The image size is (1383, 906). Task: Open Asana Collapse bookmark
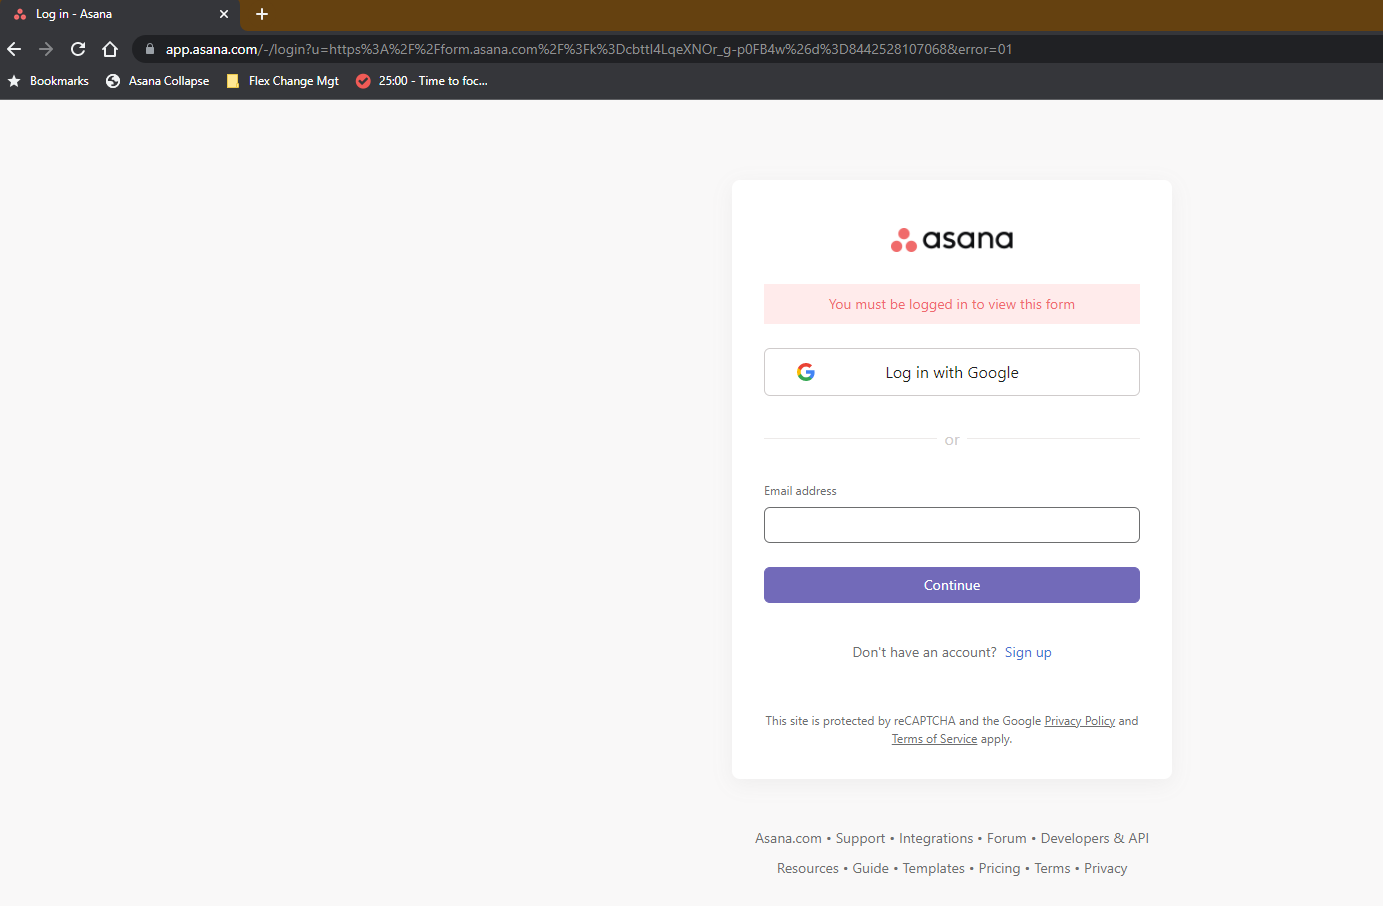click(x=158, y=81)
